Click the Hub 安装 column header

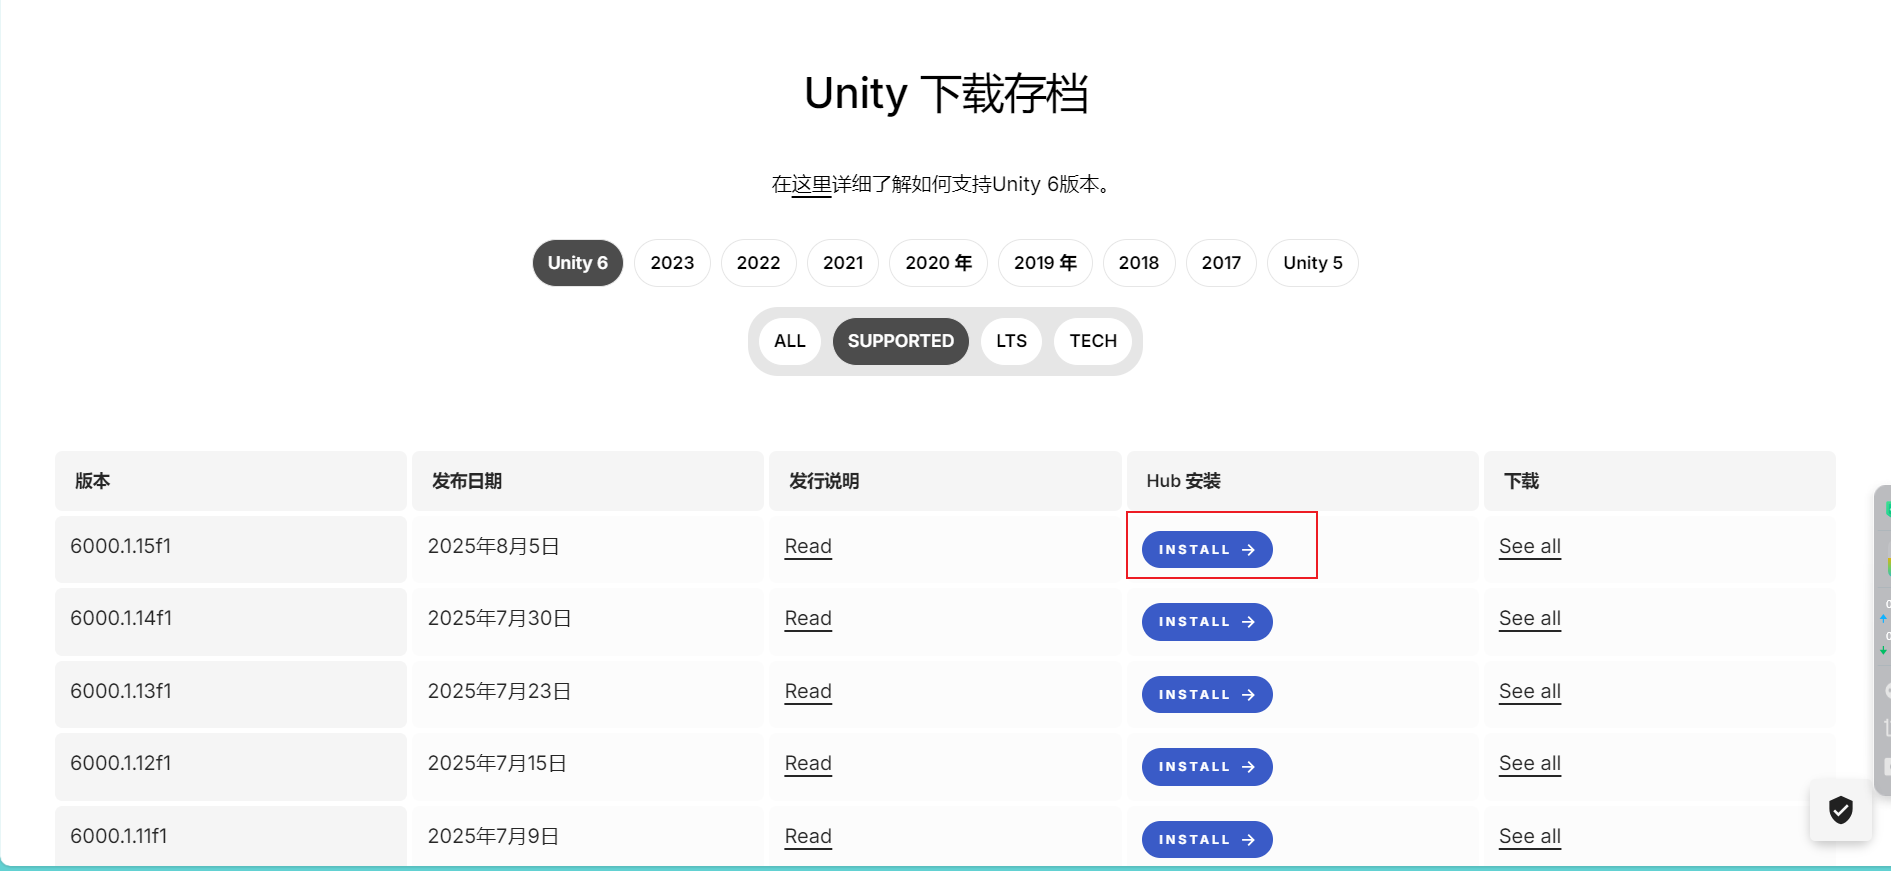coord(1302,481)
